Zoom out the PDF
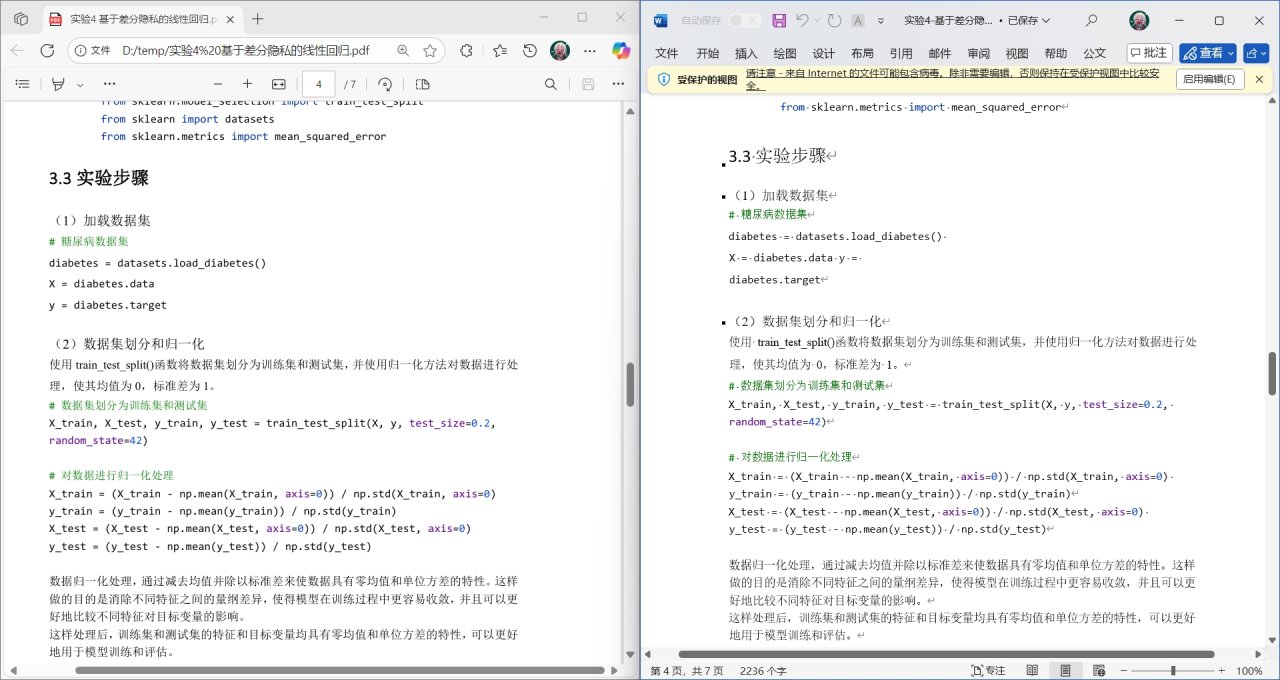 click(x=218, y=85)
